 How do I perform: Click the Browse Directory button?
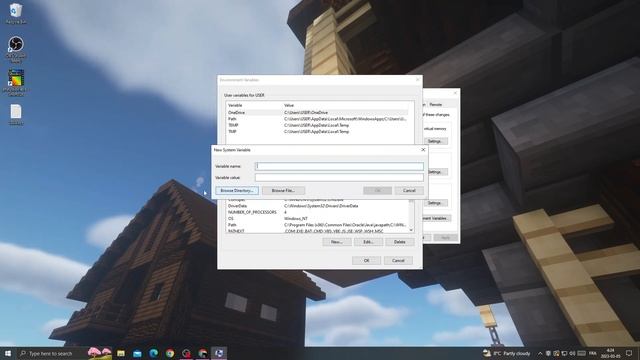point(237,191)
